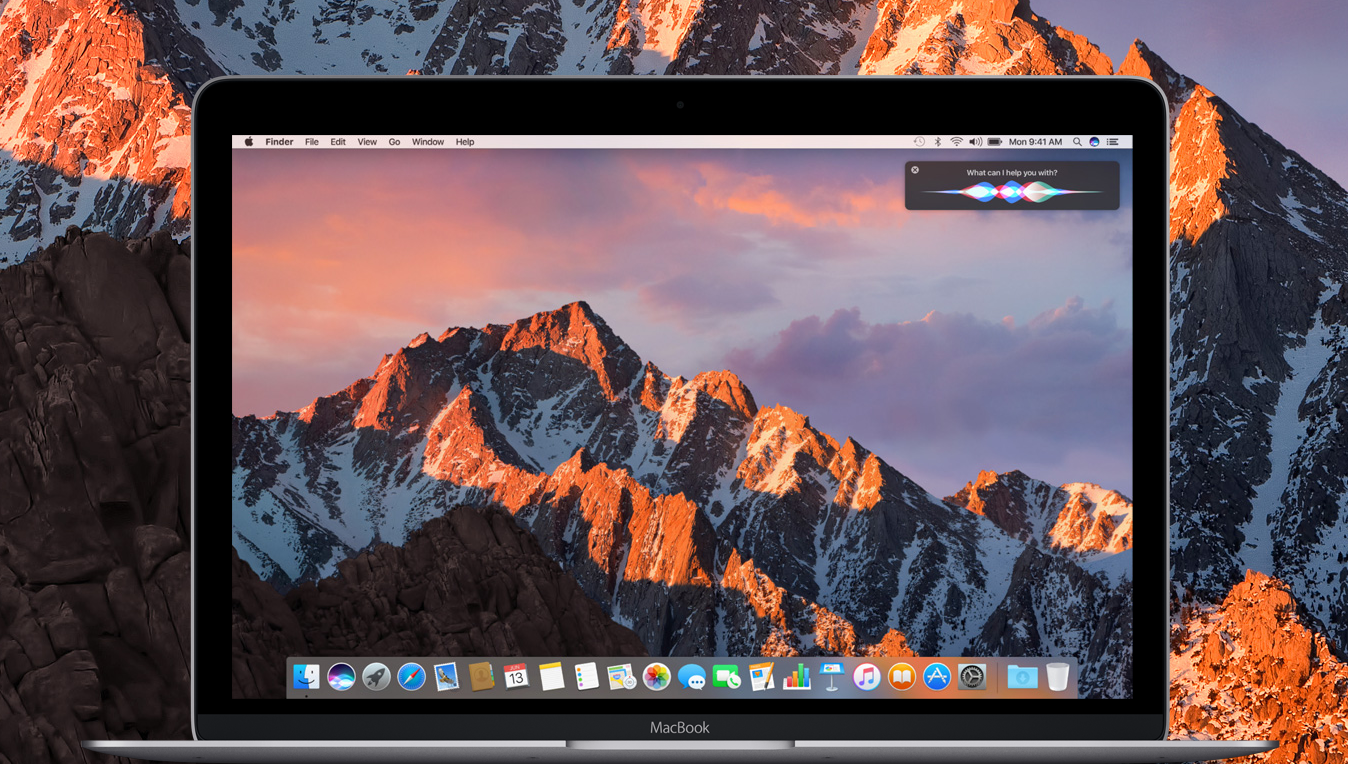Open the Wi-Fi menu

pos(956,141)
